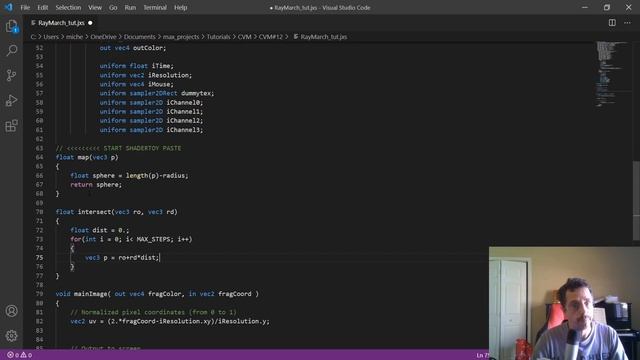This screenshot has height=360, width=640.
Task: Click the Tutorials breadcrumb segment
Action: click(x=218, y=37)
